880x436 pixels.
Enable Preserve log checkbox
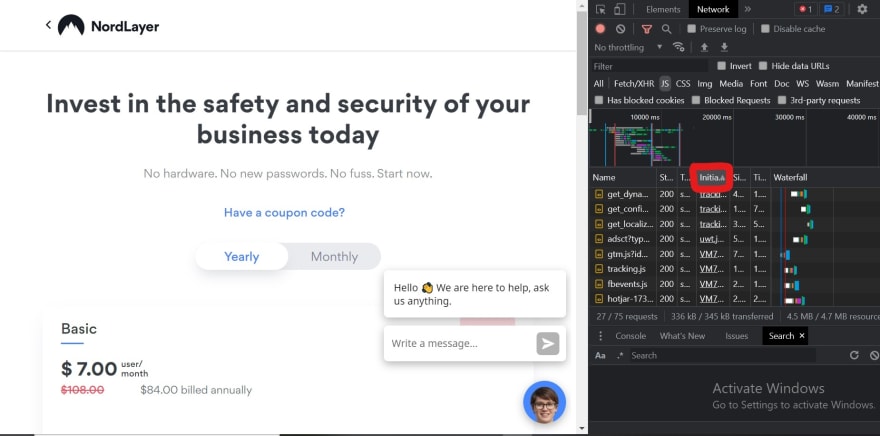[691, 29]
